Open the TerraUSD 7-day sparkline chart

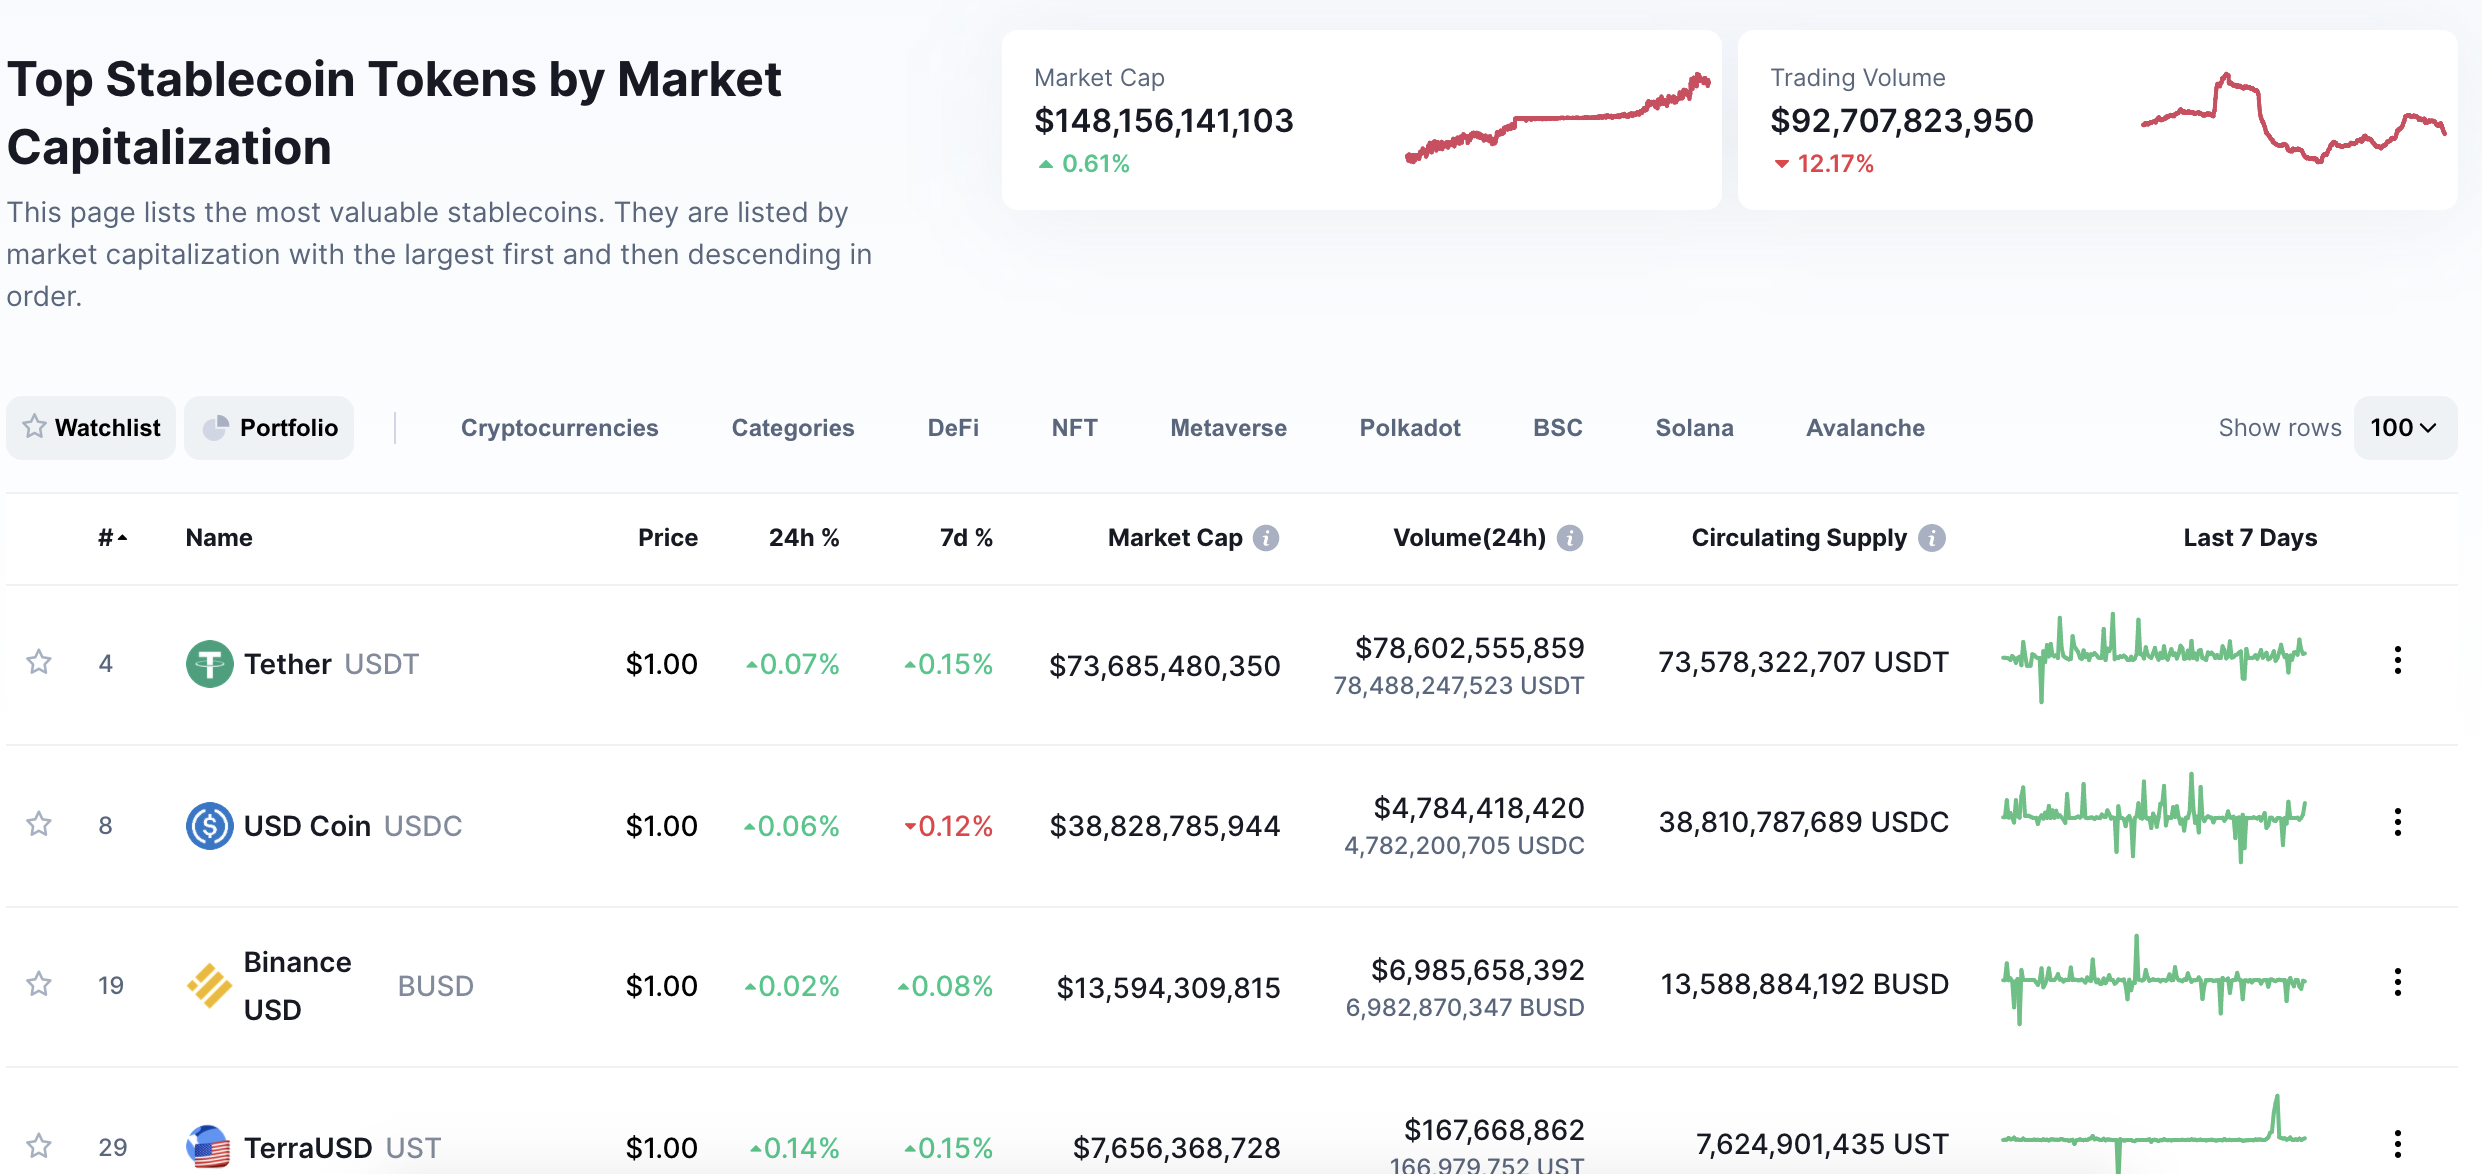(2154, 1134)
